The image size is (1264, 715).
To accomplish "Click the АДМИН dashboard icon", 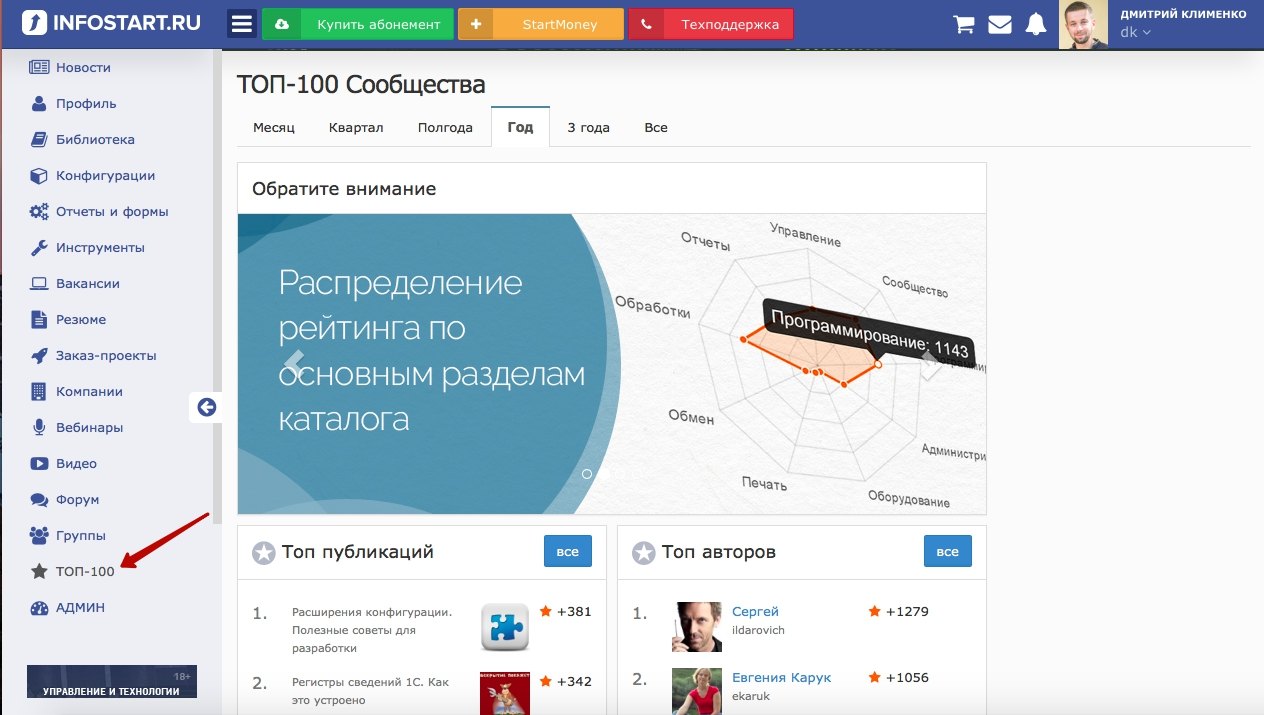I will (39, 607).
